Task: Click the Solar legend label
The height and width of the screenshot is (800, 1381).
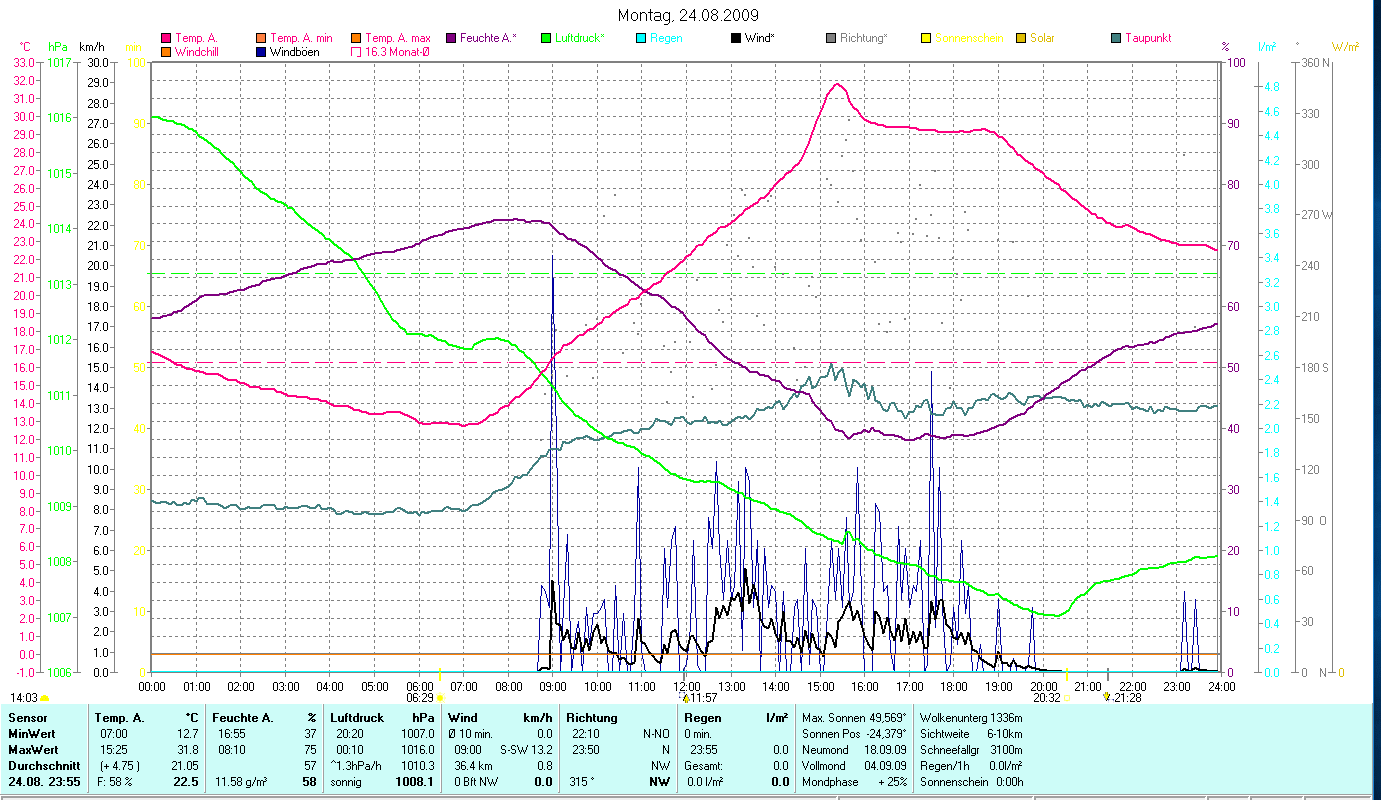Action: tap(1041, 38)
